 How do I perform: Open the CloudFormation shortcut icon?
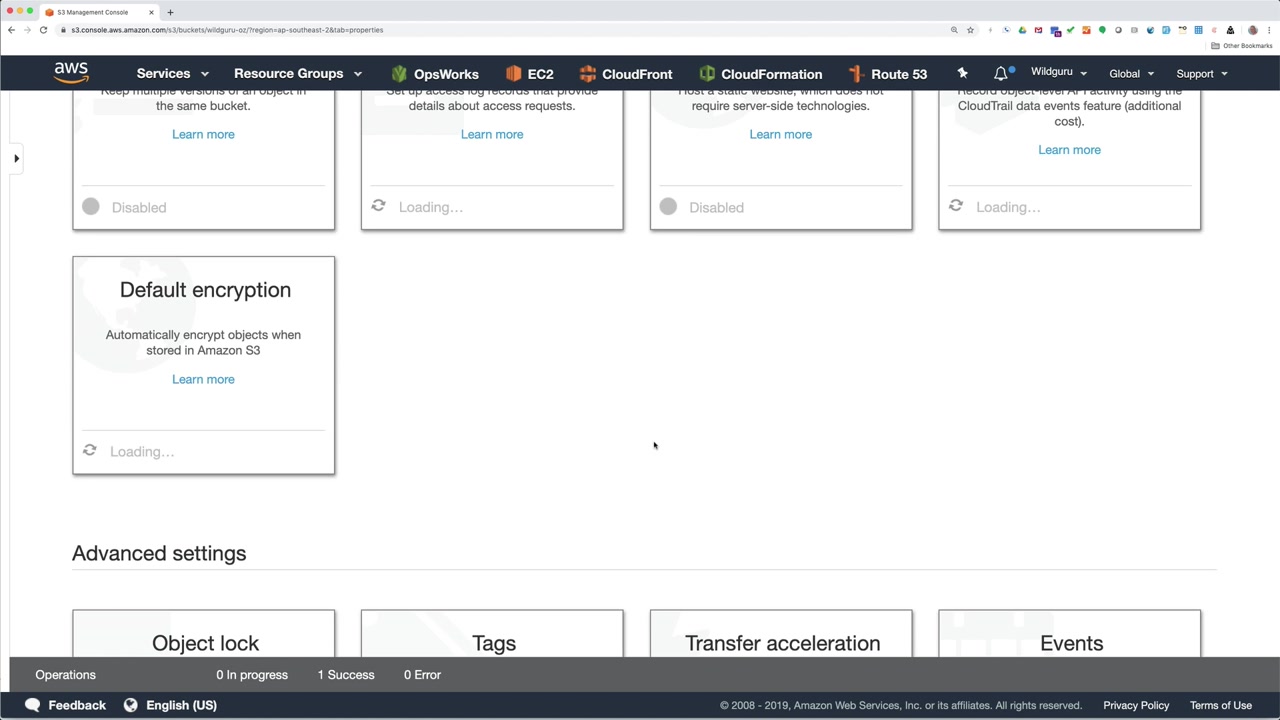[x=707, y=74]
